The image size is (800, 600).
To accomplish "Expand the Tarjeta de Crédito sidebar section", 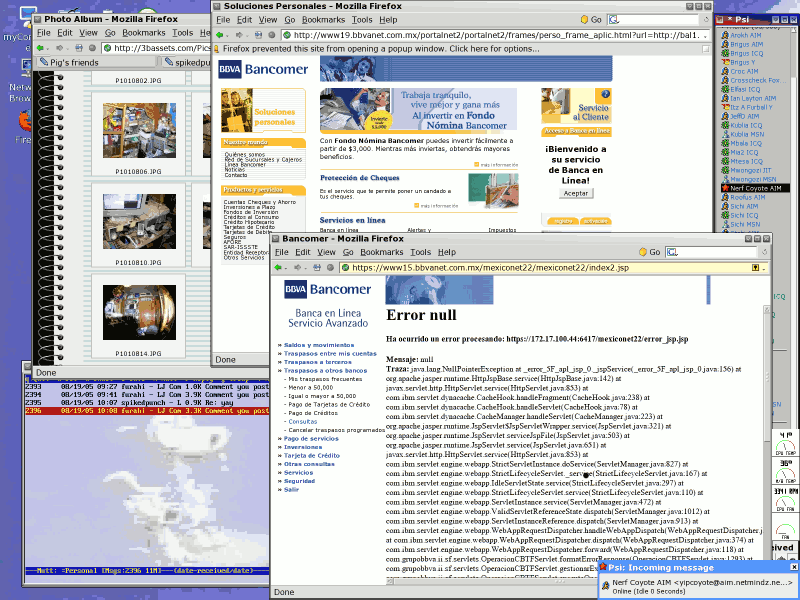I will [x=311, y=455].
